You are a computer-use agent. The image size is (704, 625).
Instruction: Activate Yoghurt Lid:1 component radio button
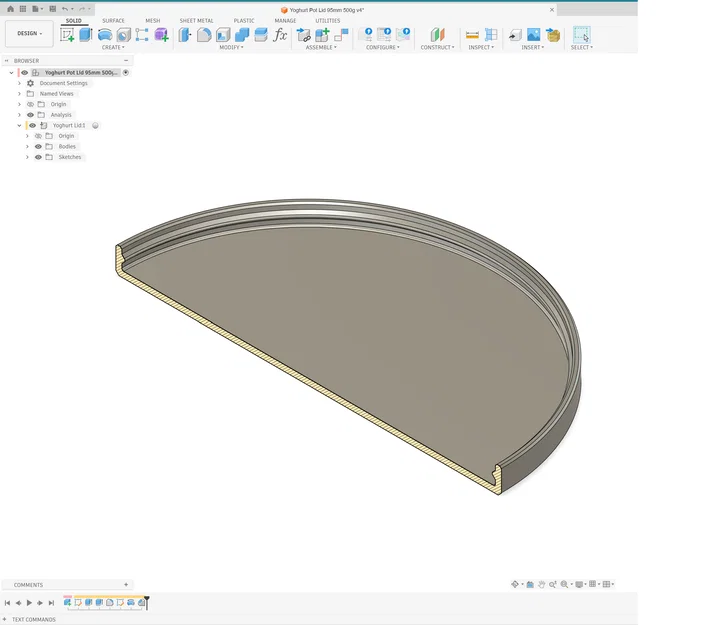point(95,126)
